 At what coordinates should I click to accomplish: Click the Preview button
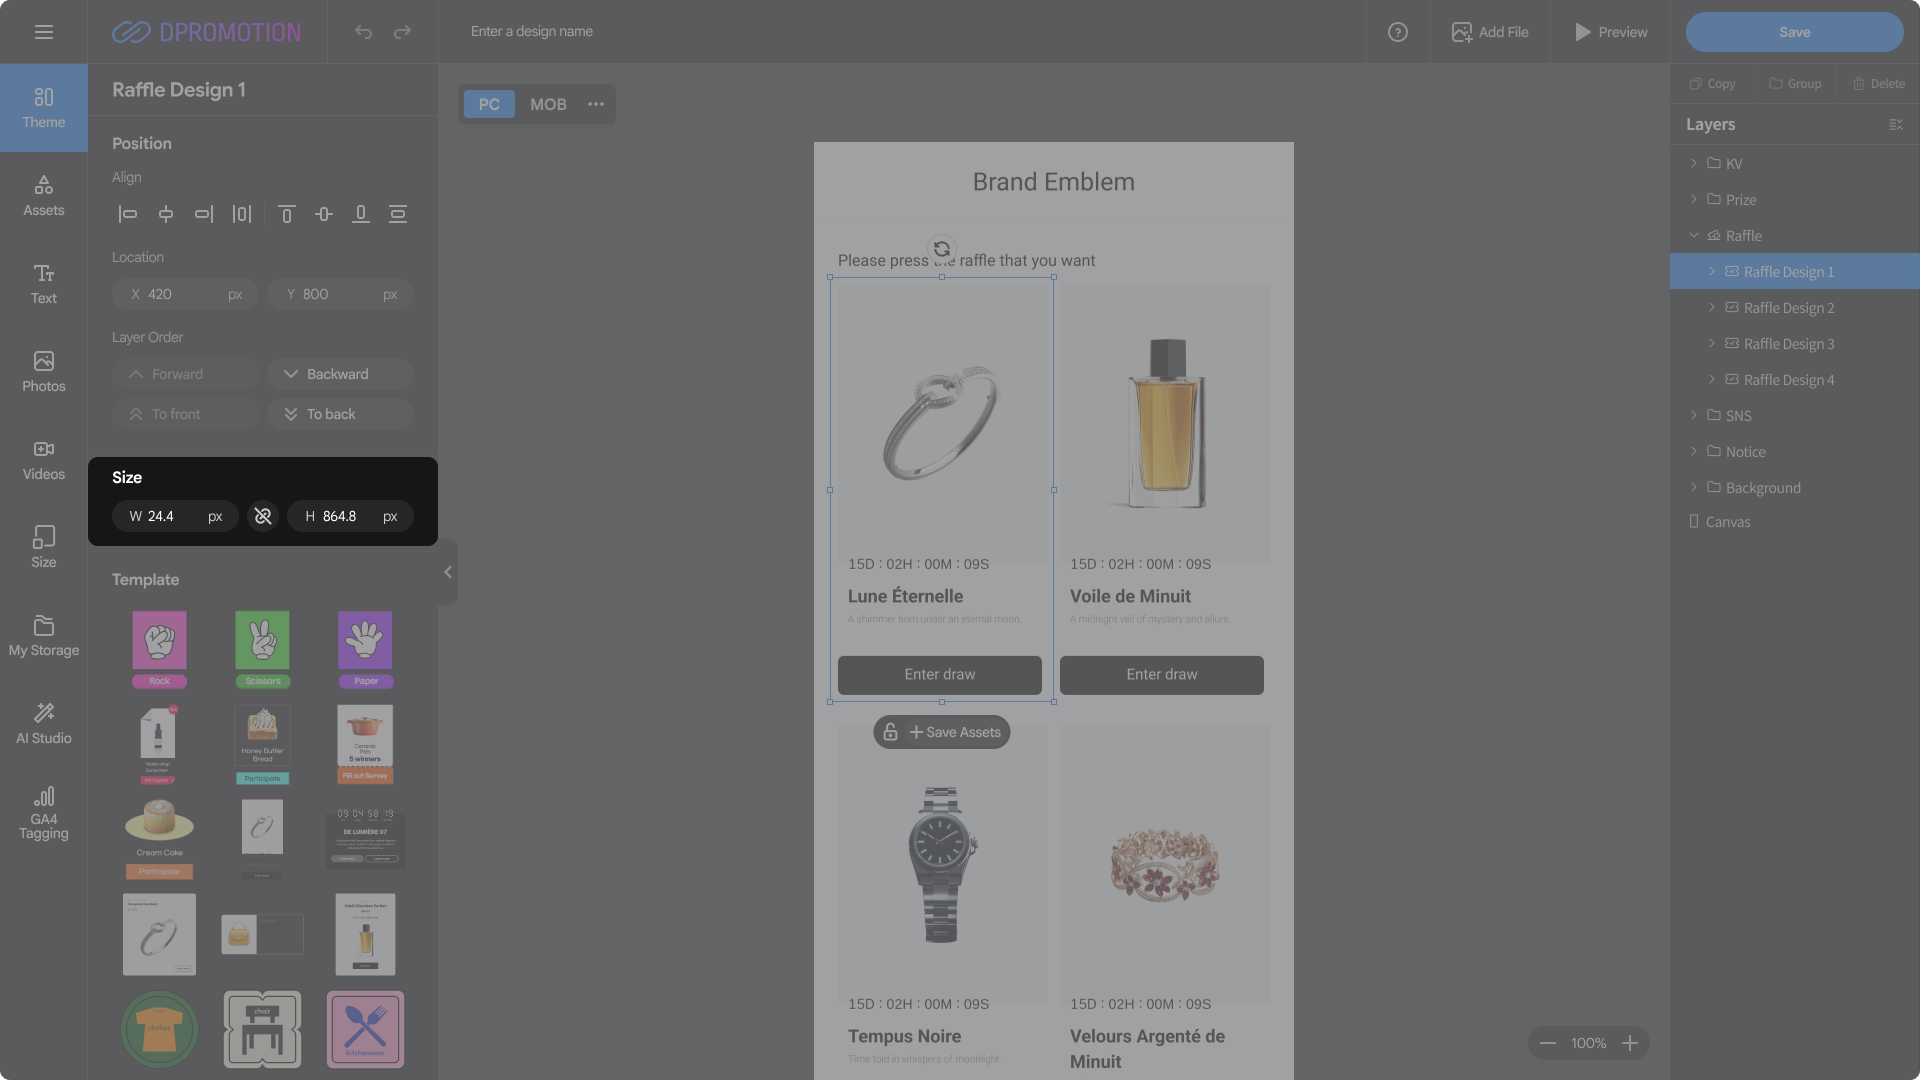pyautogui.click(x=1610, y=32)
